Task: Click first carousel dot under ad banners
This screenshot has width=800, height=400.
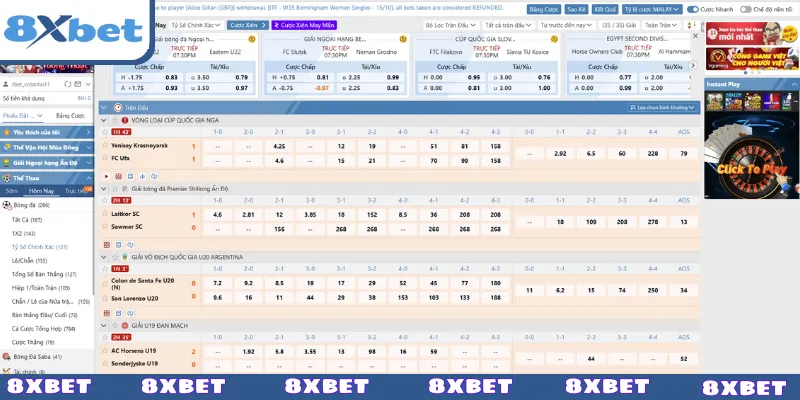Action: pyautogui.click(x=745, y=72)
